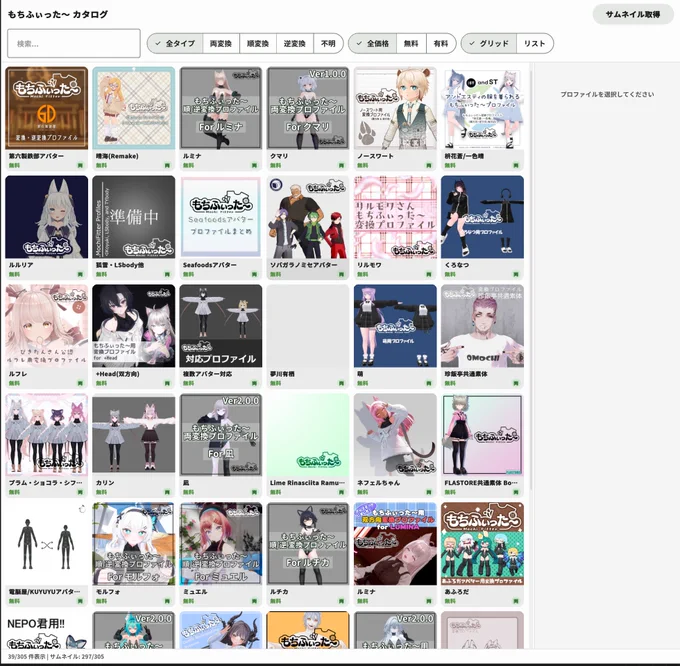Click the 無料 label on モルフォ card

(x=101, y=601)
